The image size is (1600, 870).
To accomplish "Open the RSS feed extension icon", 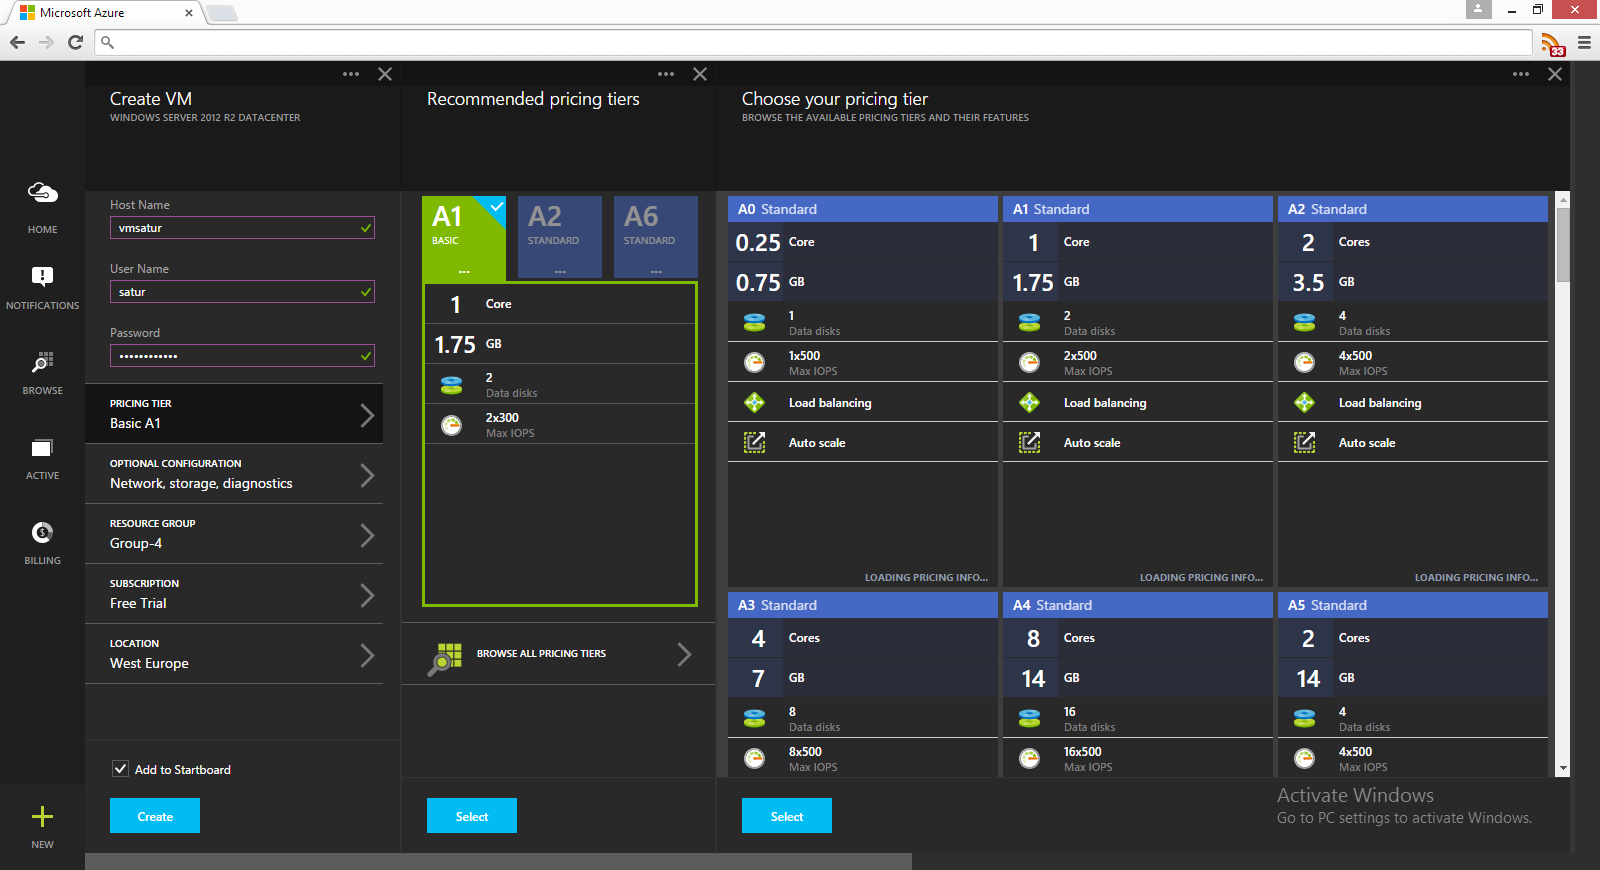I will point(1552,44).
